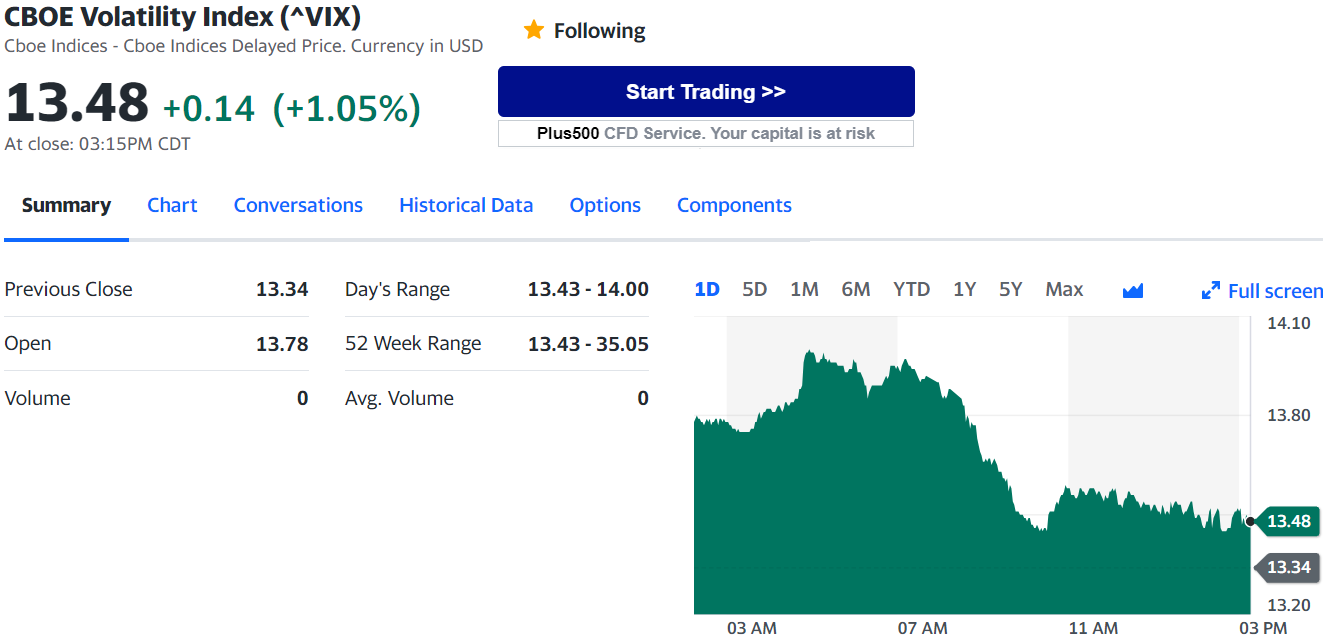Screen dimensions: 1323x636
Task: Toggle Following status for ^VIX
Action: (x=585, y=31)
